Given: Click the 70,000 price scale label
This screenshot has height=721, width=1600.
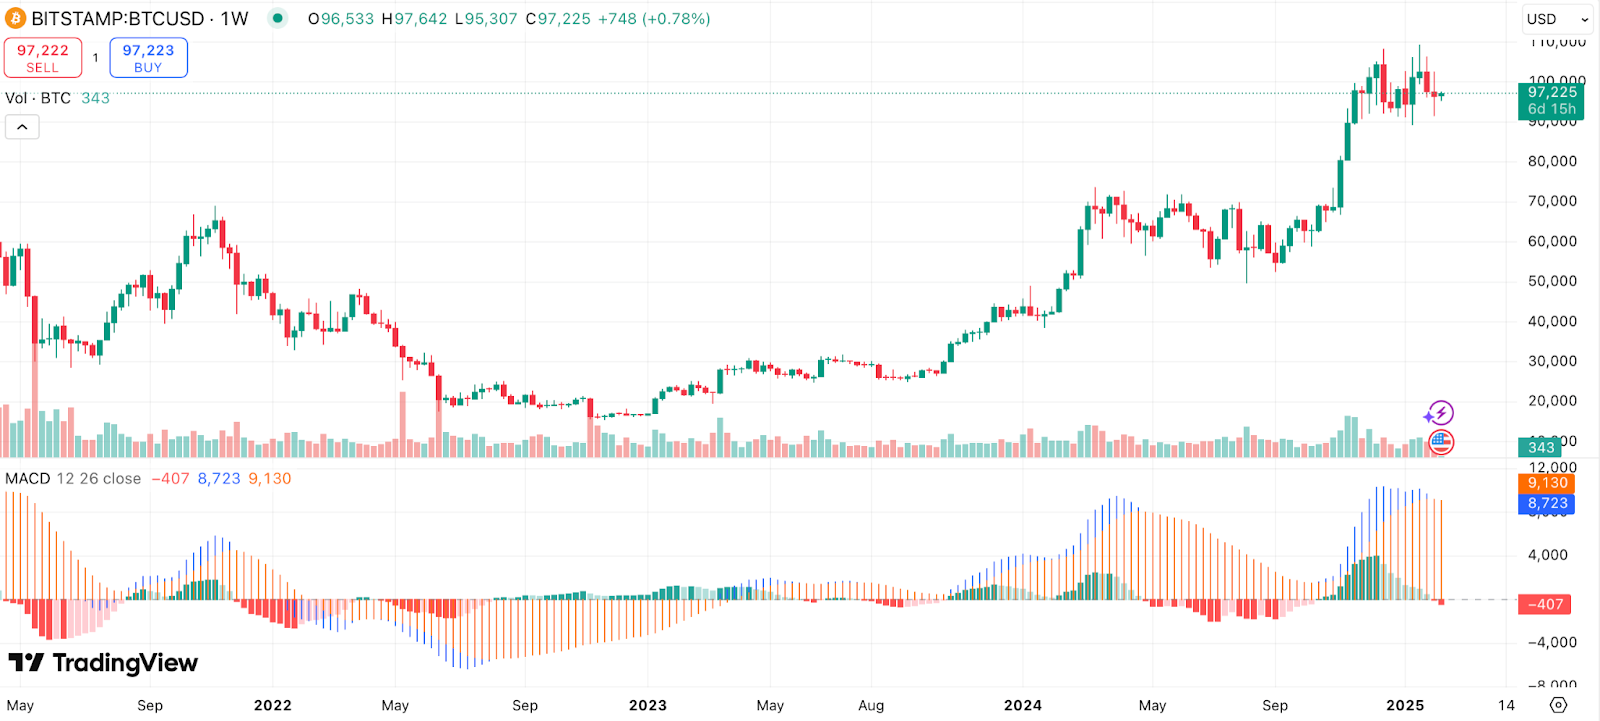Looking at the screenshot, I should (x=1552, y=201).
